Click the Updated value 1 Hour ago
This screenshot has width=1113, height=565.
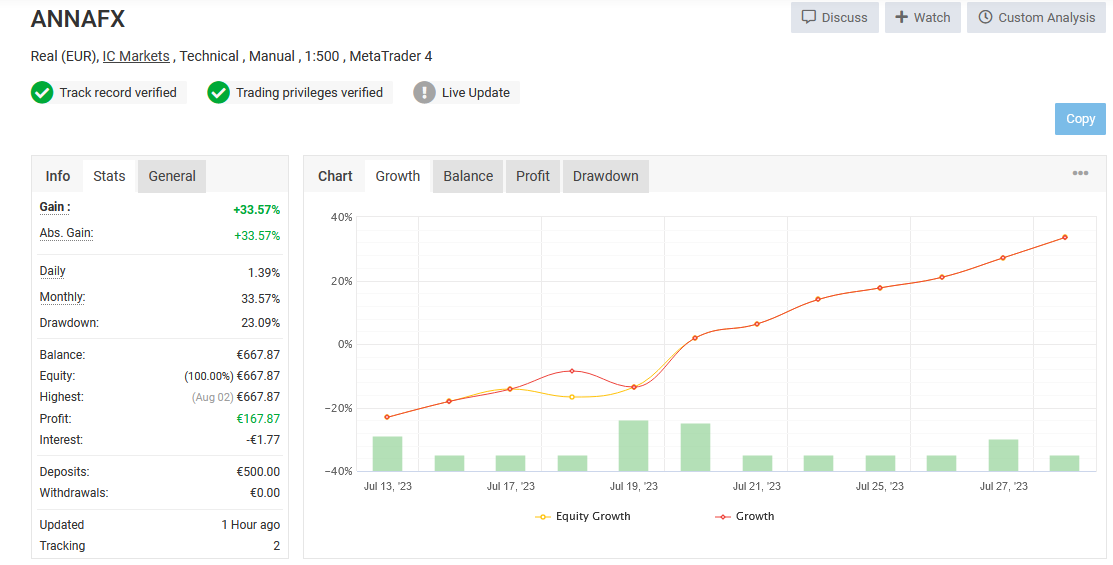coord(251,525)
